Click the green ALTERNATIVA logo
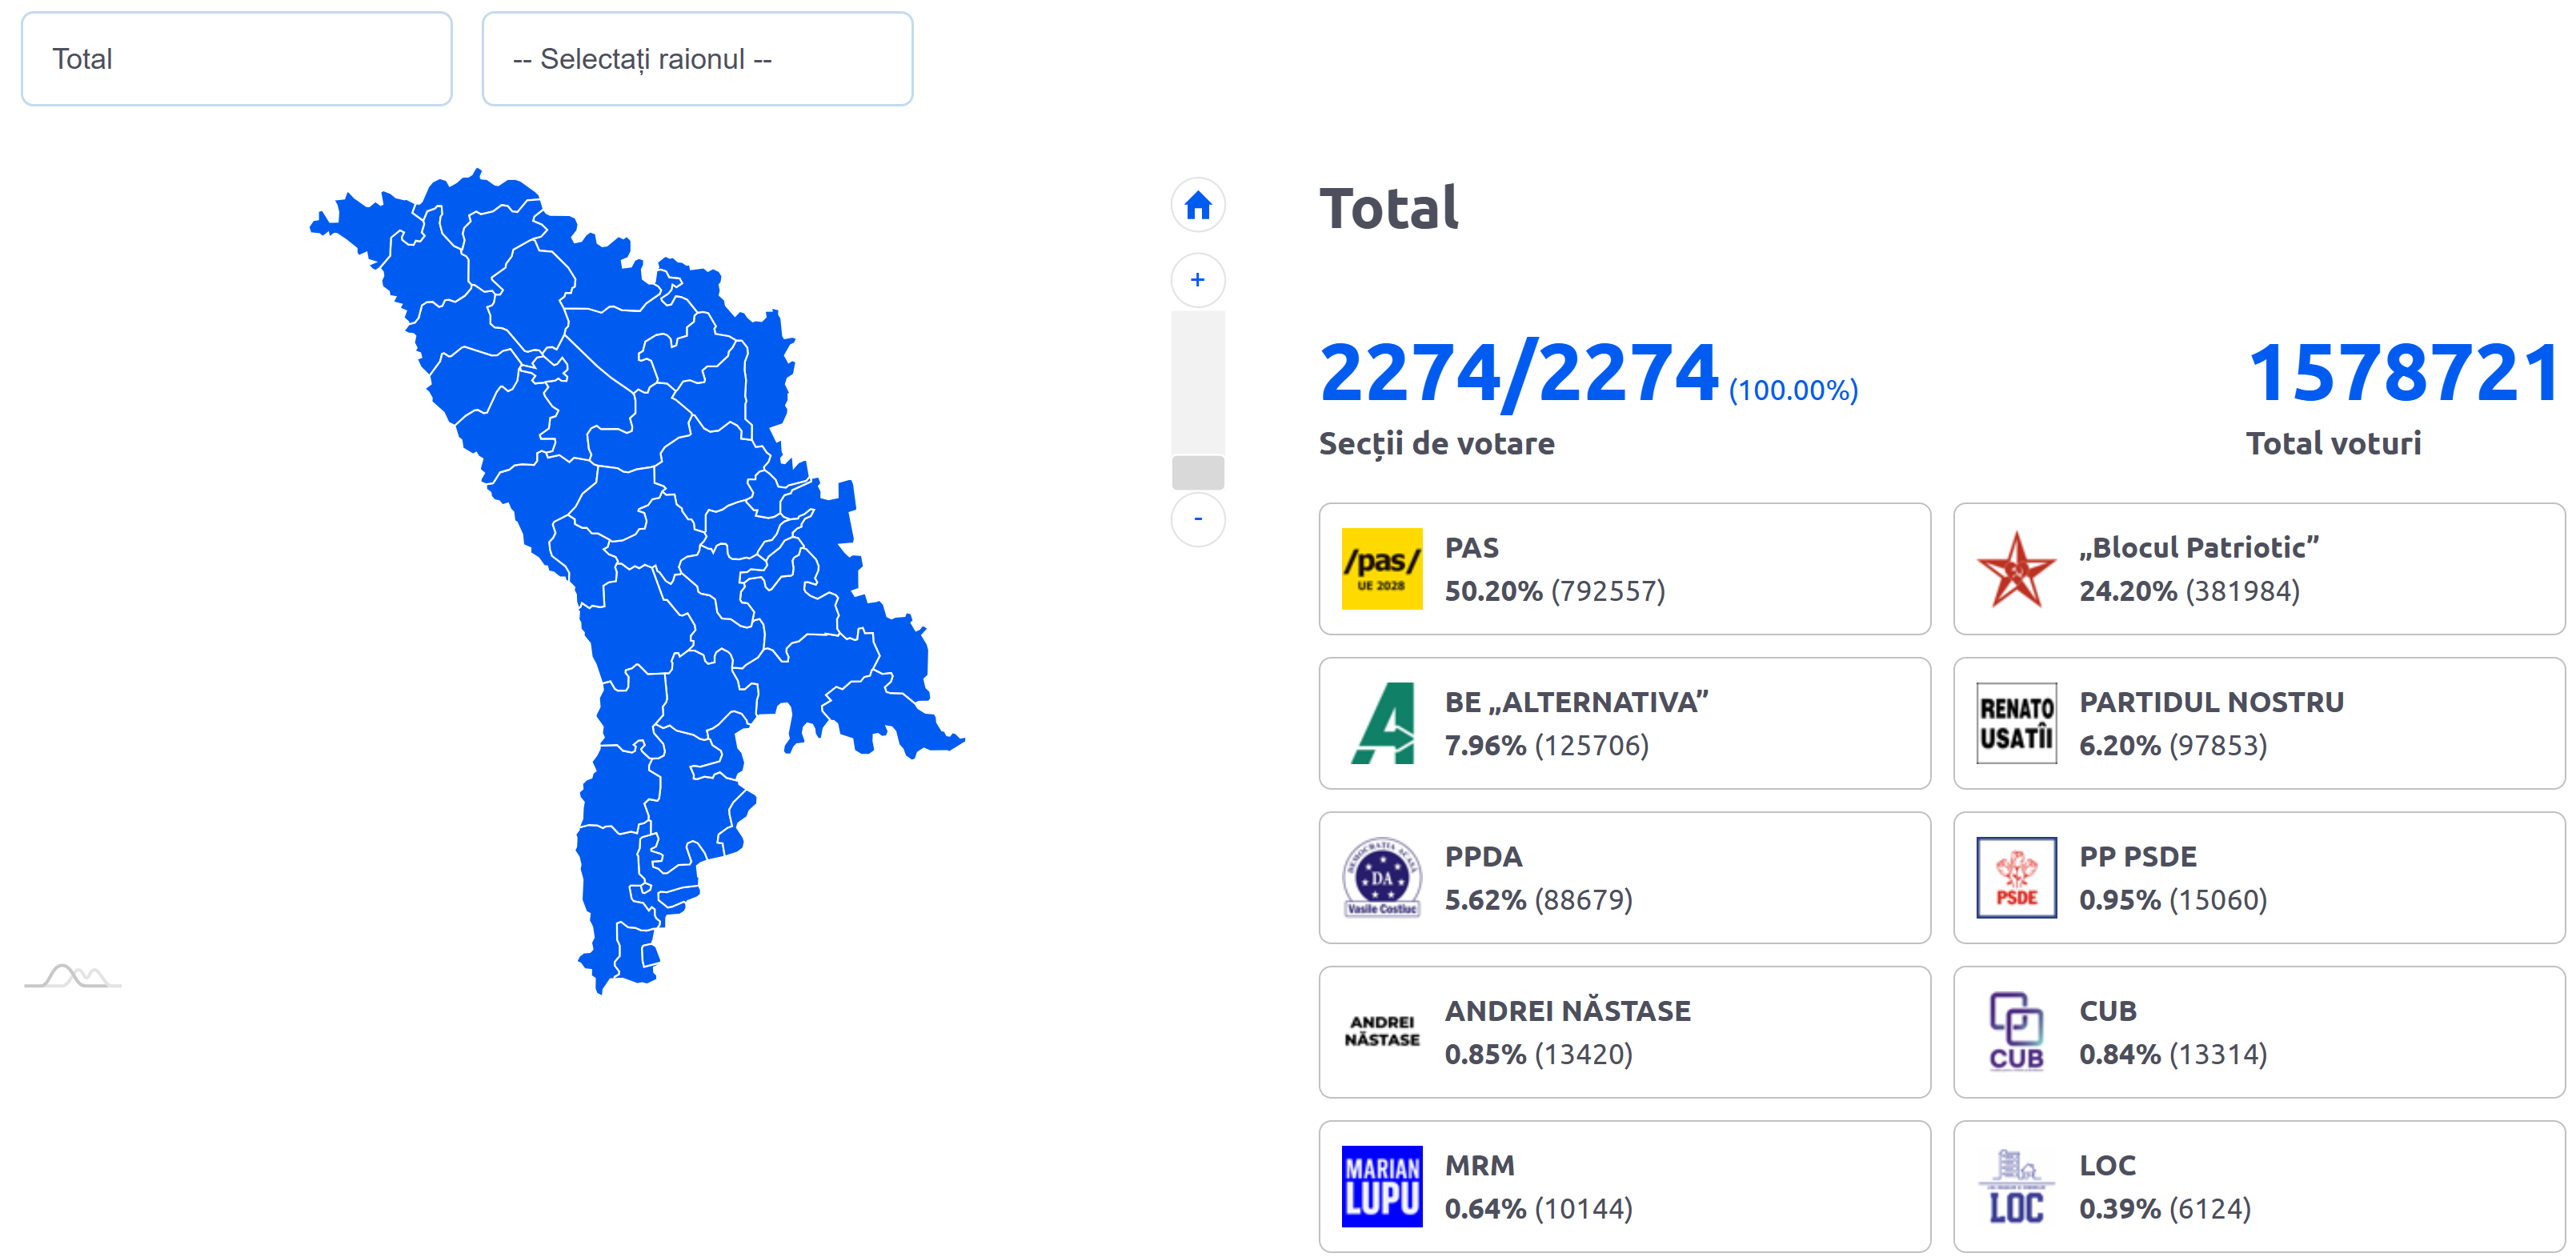 pyautogui.click(x=1382, y=723)
